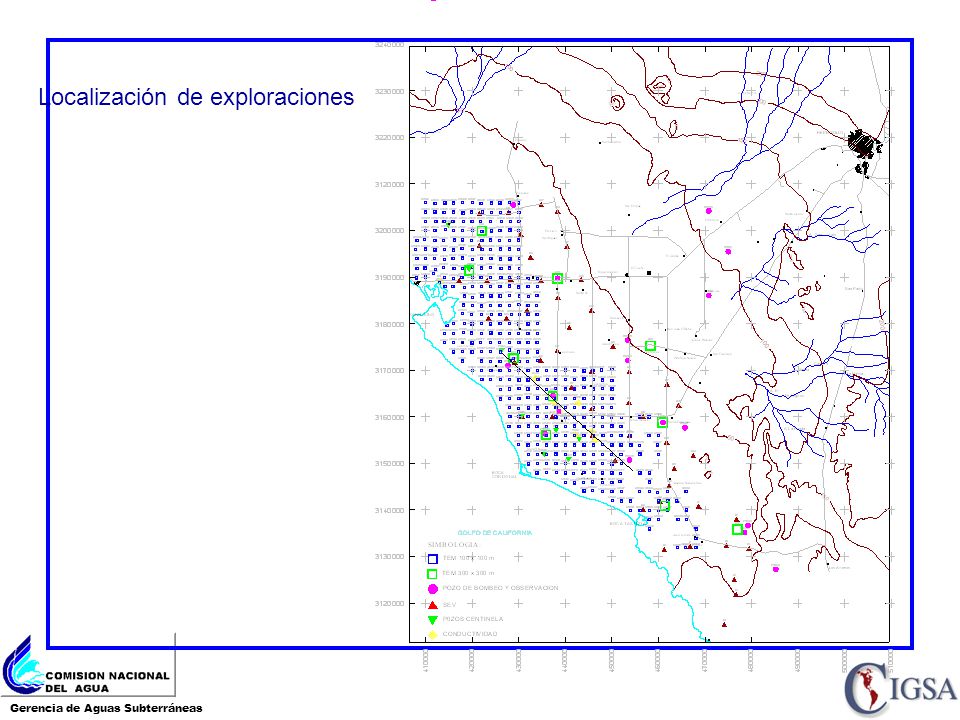This screenshot has height=720, width=960.
Task: Click the 3140000 y-axis coordinate label
Action: pyautogui.click(x=389, y=510)
